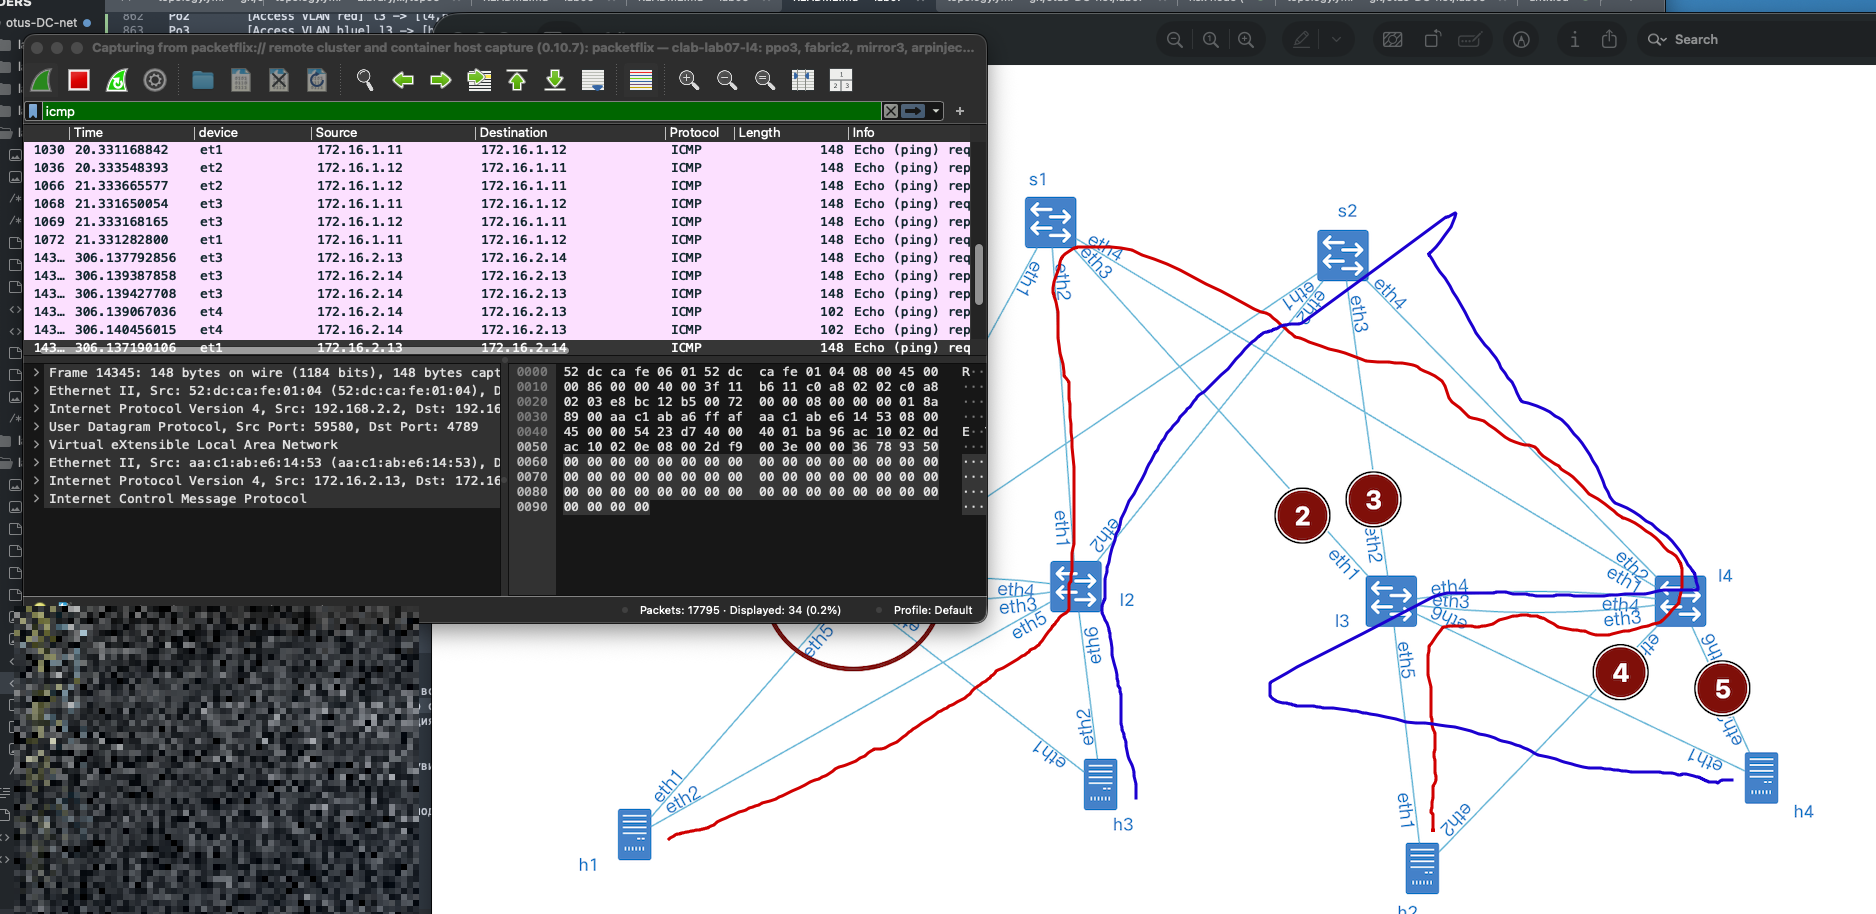Click the Preview share icon

point(1609,40)
